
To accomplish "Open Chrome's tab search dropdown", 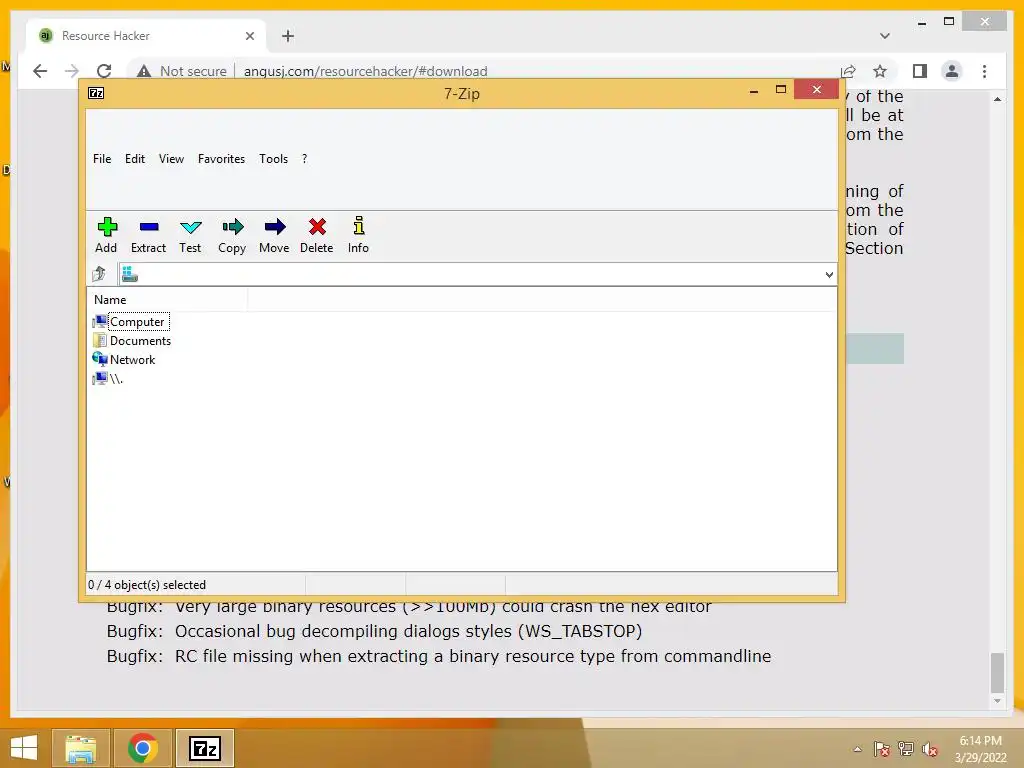I will point(885,36).
